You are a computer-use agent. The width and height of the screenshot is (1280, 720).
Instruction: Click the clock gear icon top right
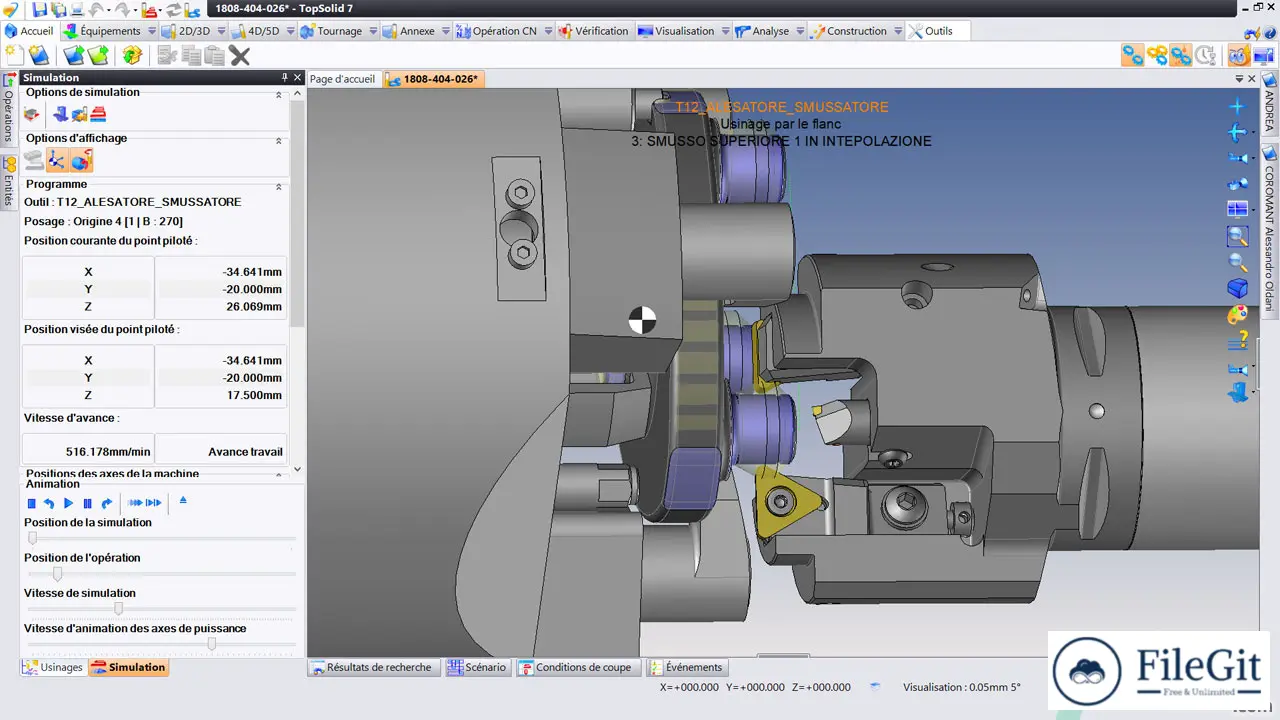1206,55
